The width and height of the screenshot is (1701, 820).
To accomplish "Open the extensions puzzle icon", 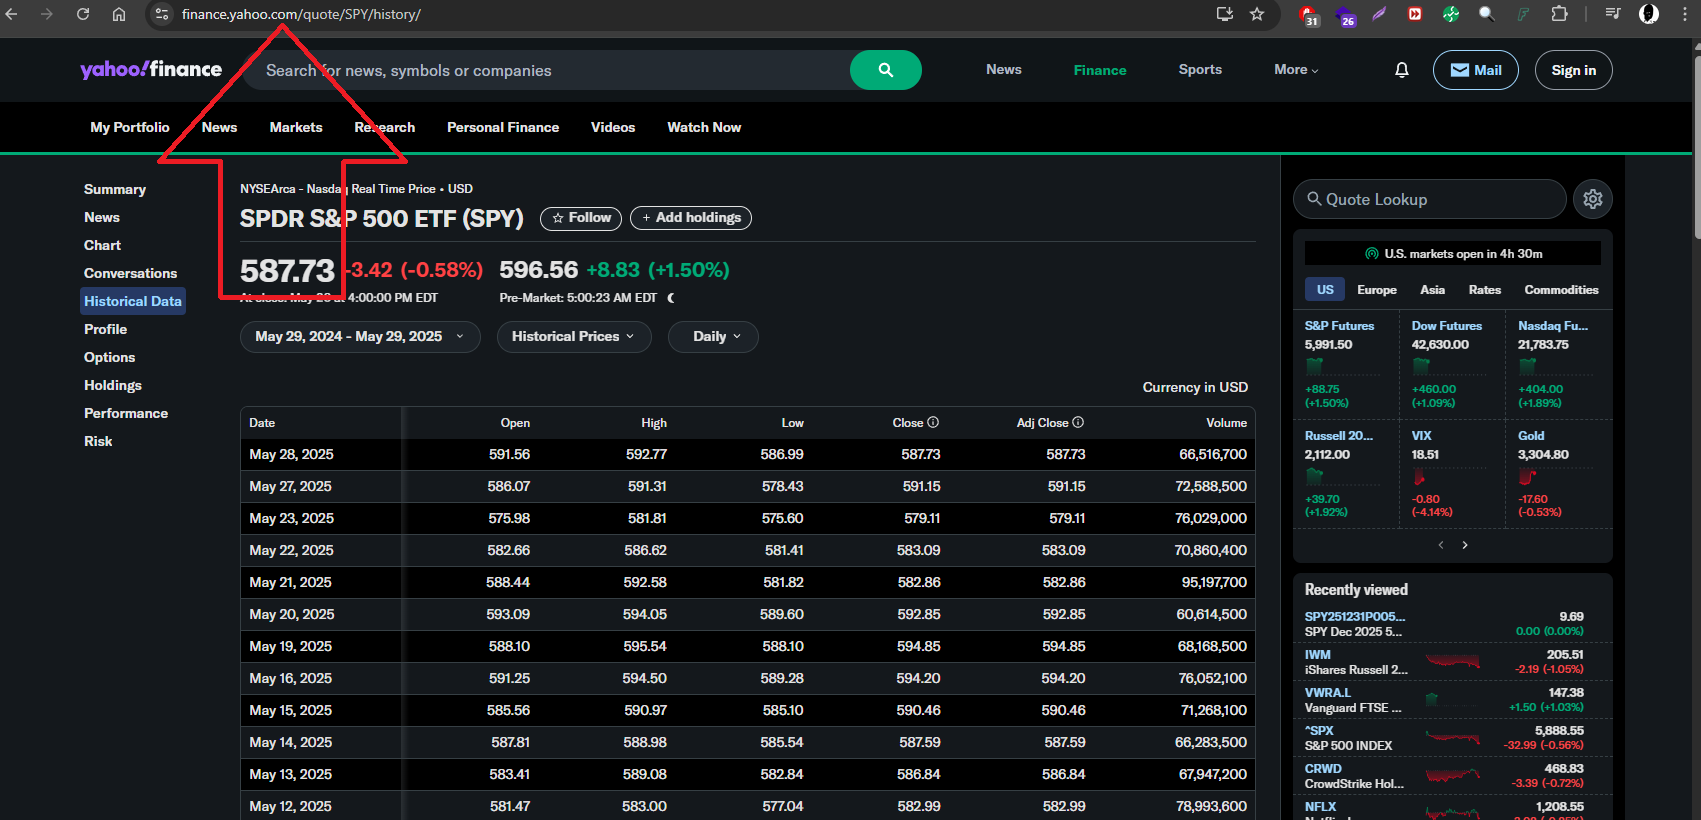I will pyautogui.click(x=1559, y=14).
